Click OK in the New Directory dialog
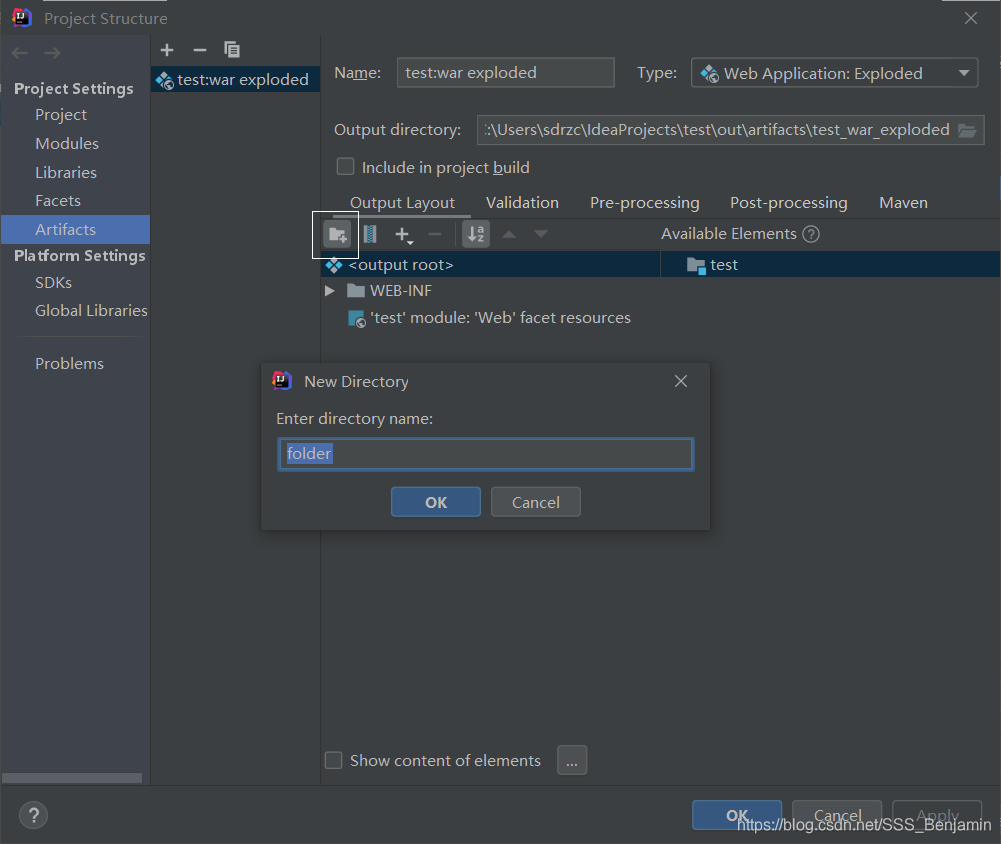This screenshot has width=1001, height=844. (436, 502)
